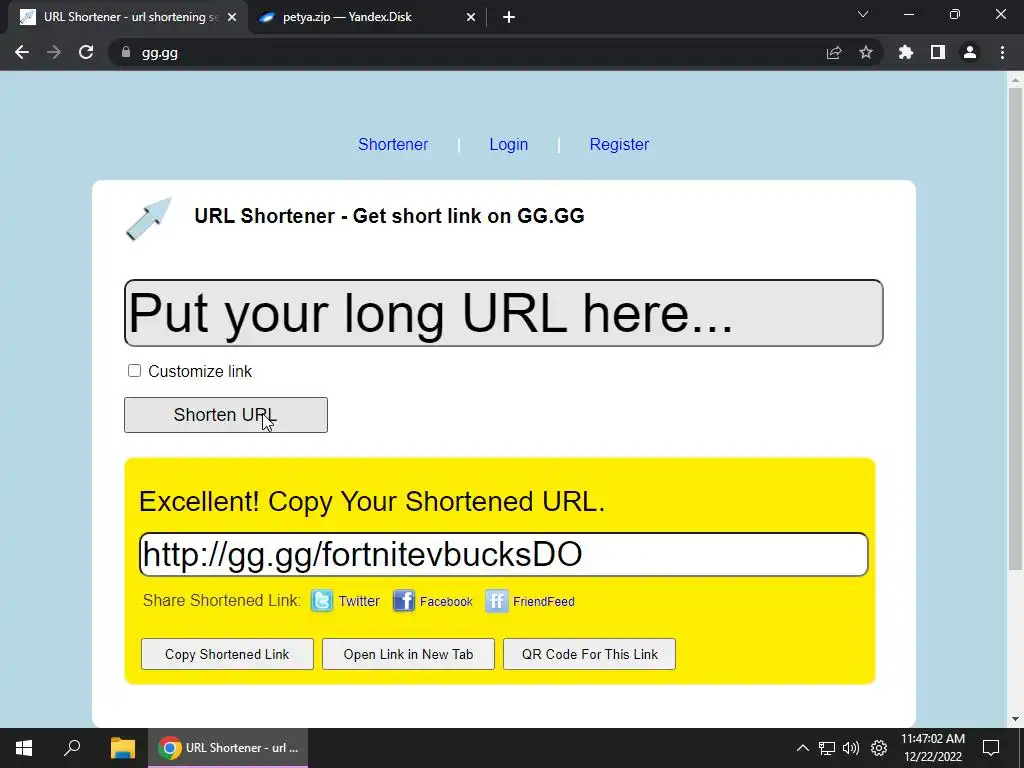Click Open Link in New Tab button
This screenshot has width=1024, height=768.
point(408,654)
